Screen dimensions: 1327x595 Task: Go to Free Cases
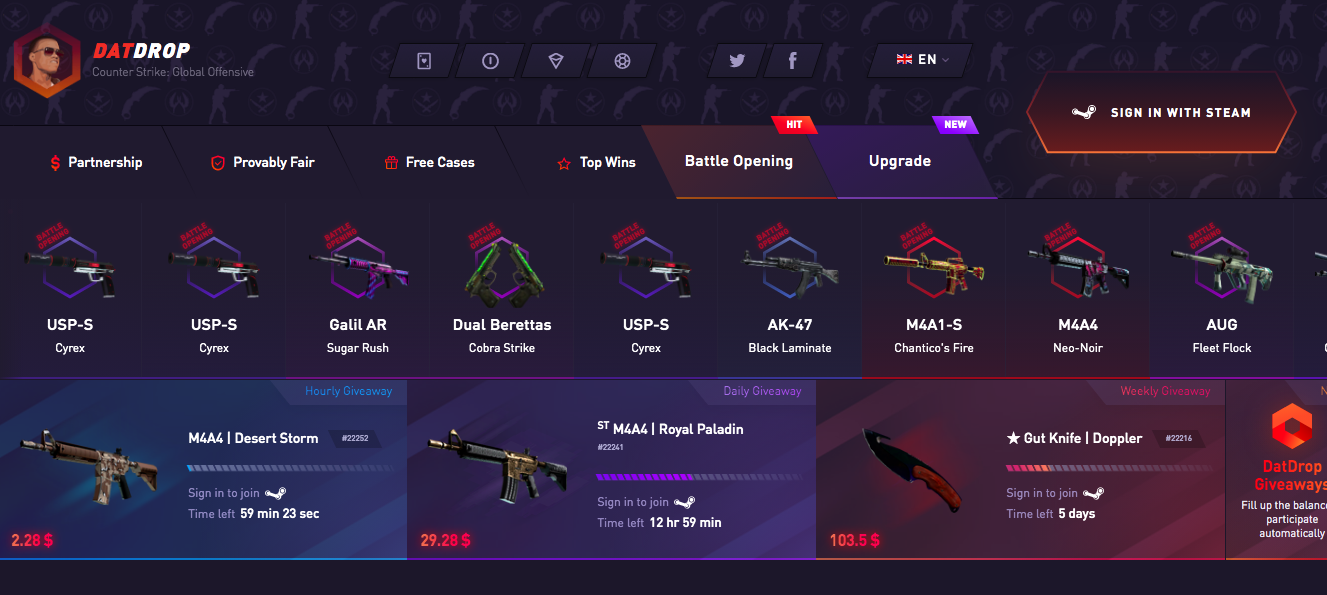click(x=430, y=162)
